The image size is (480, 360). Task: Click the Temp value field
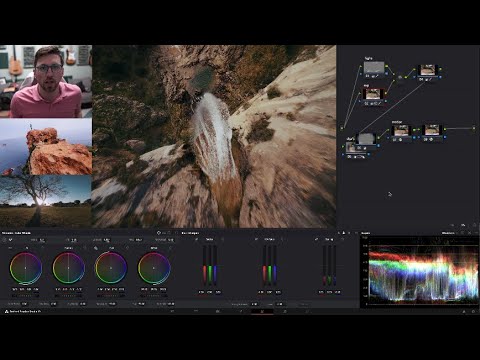click(x=42, y=240)
